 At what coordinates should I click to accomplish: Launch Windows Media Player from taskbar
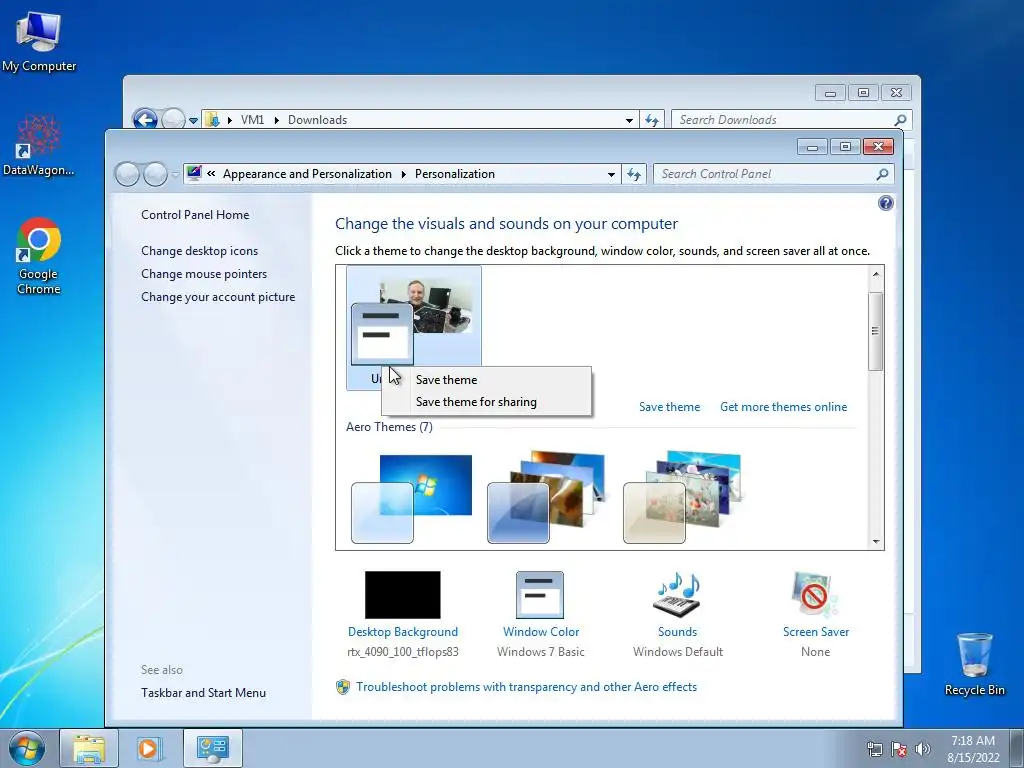pyautogui.click(x=149, y=748)
